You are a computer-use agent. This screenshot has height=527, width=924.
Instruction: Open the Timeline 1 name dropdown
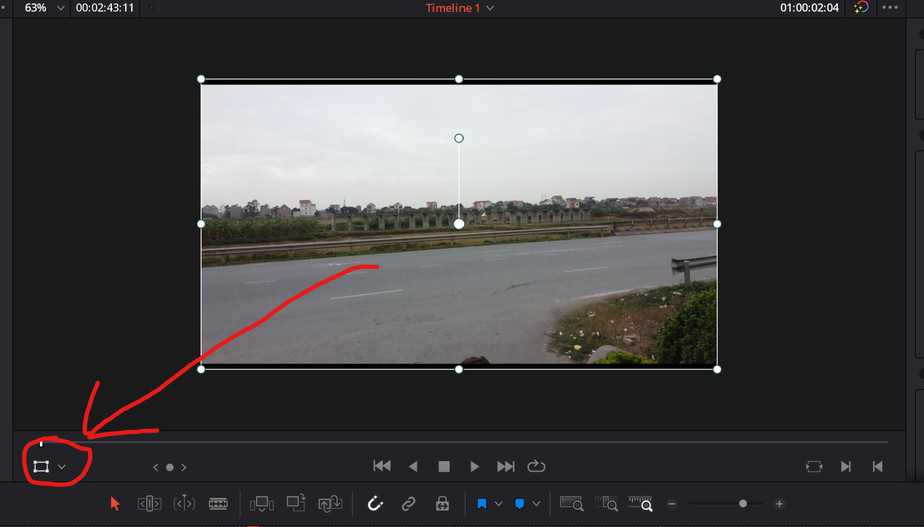(x=490, y=8)
